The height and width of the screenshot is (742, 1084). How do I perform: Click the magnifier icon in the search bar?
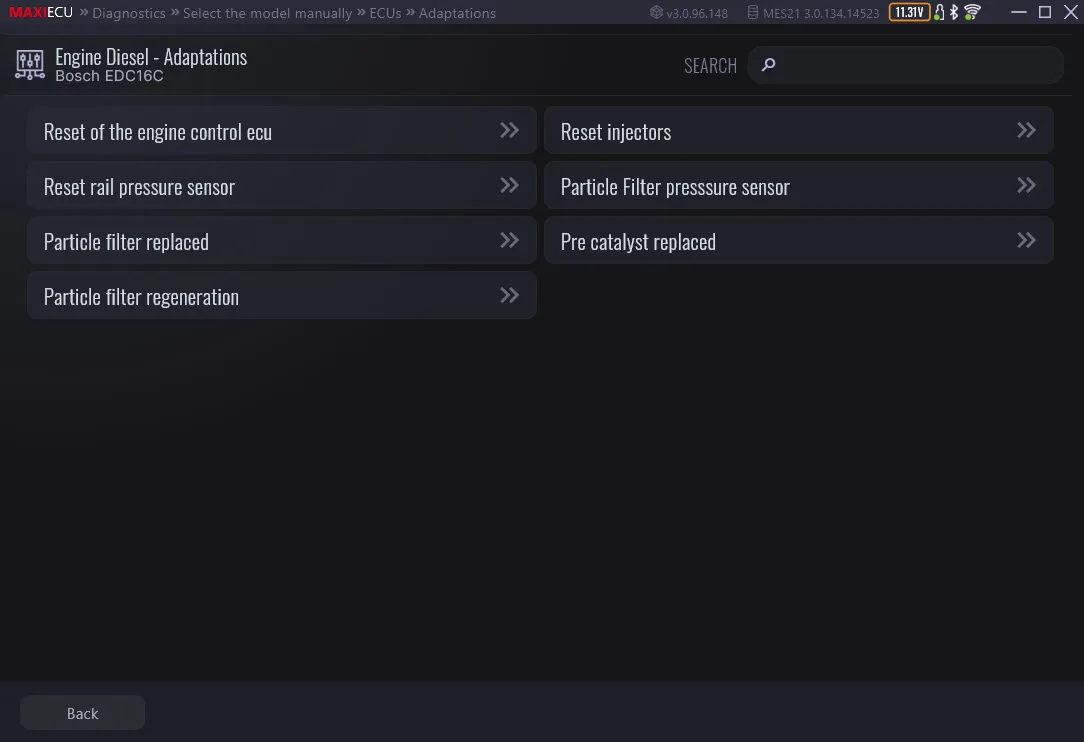(767, 64)
